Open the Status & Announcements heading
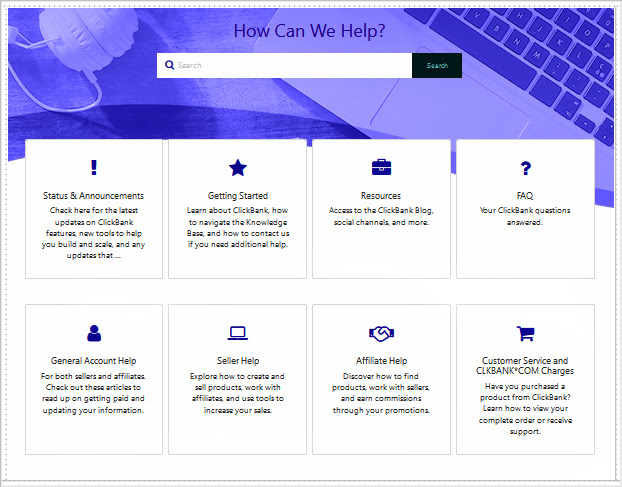The image size is (622, 487). 94,196
